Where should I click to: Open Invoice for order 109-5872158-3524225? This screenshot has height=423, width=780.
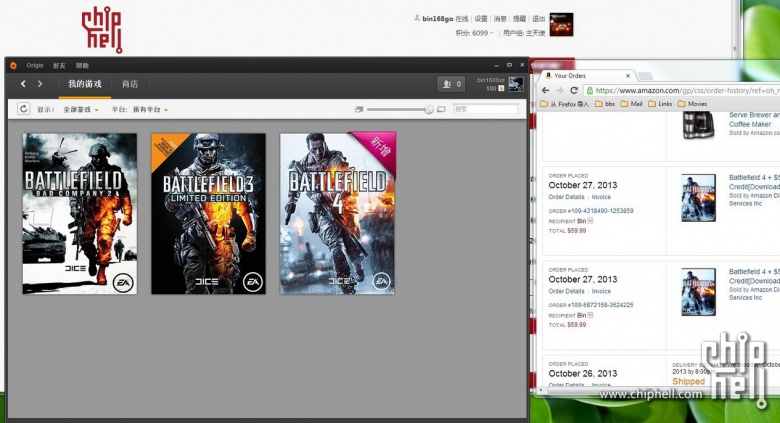601,291
